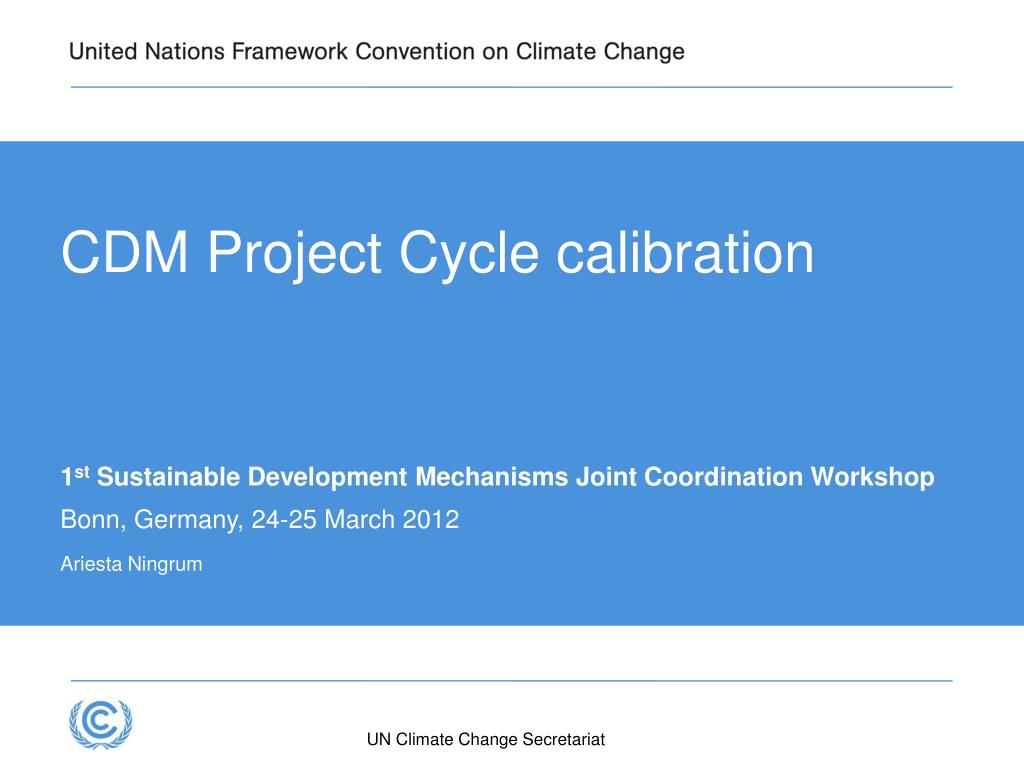Select the author name 'Ariesta Ningrum'
This screenshot has height=768, width=1024.
[131, 564]
